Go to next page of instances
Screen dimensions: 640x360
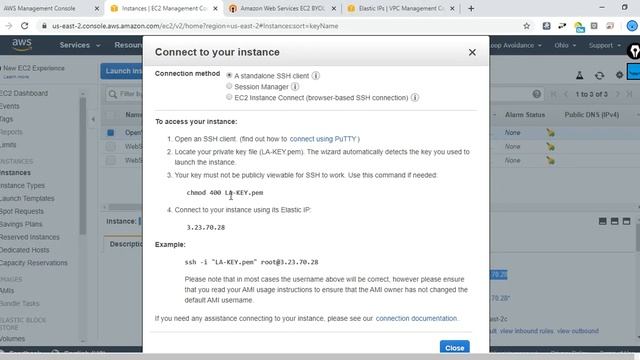pyautogui.click(x=617, y=94)
